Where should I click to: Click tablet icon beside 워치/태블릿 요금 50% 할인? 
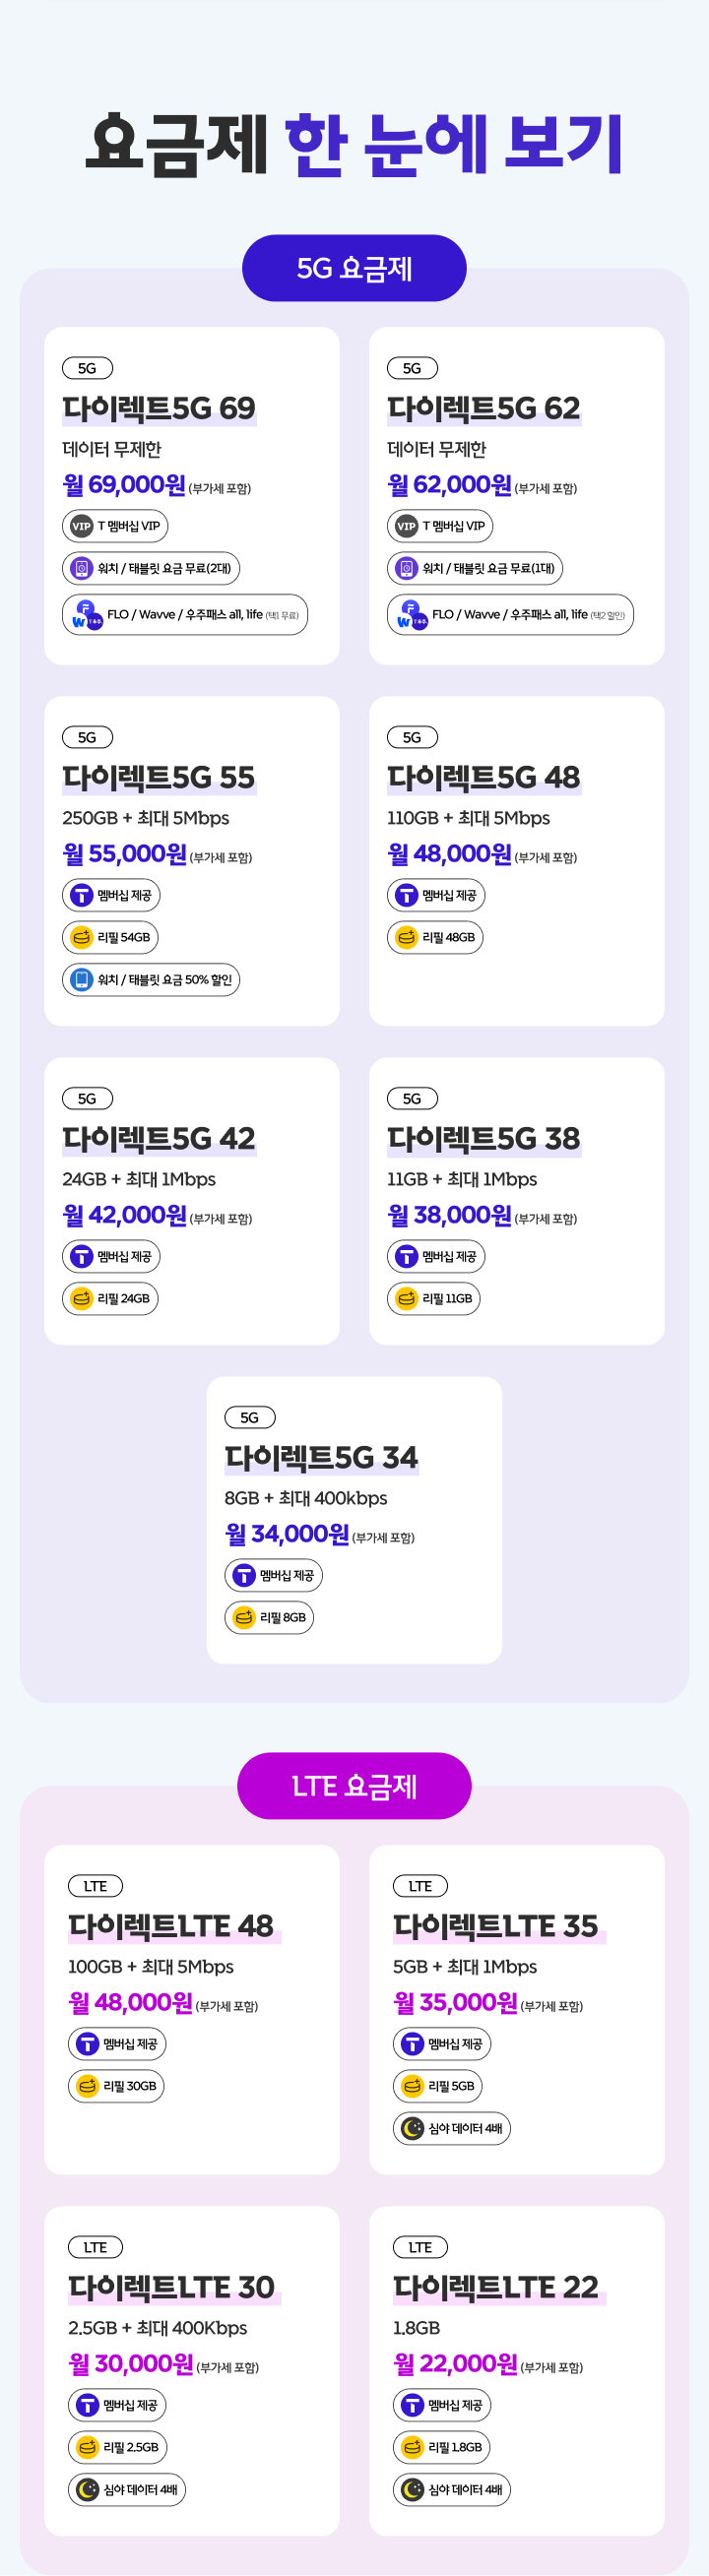pyautogui.click(x=82, y=980)
